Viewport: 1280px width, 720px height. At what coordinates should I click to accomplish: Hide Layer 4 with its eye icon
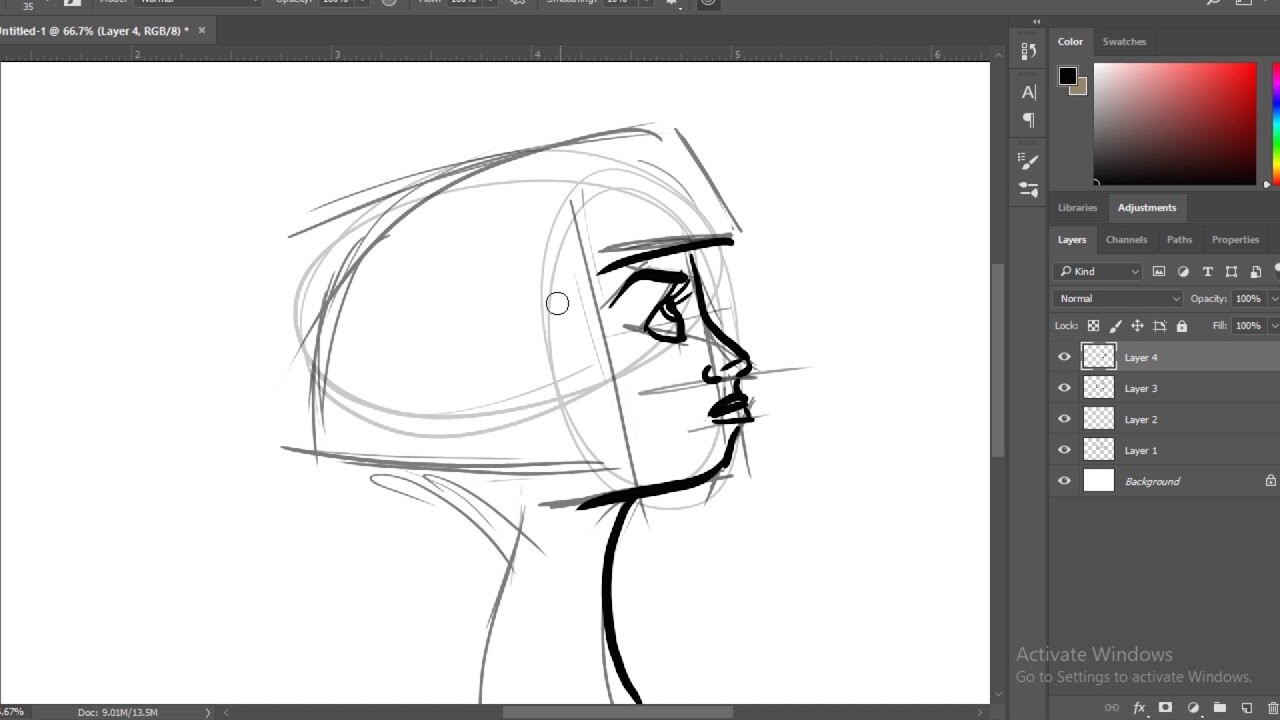coord(1064,357)
